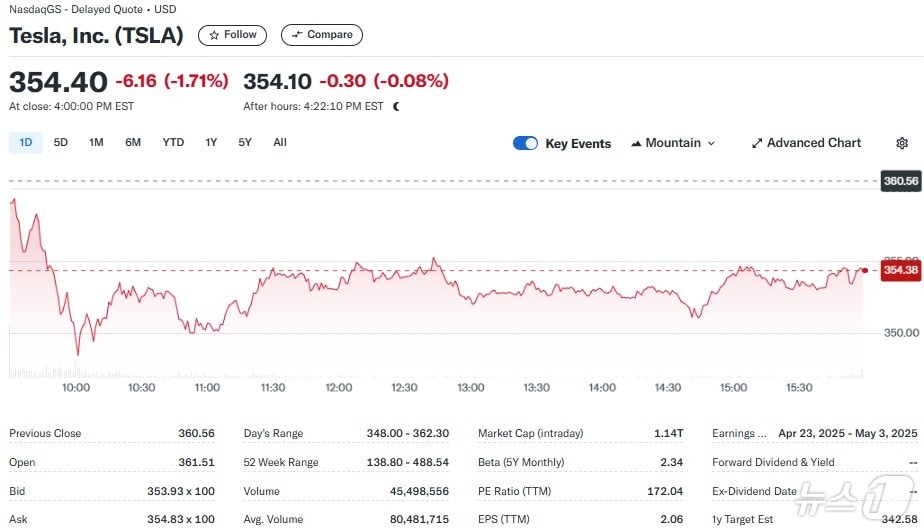Screen dimensions: 924x532
Task: Toggle the Key Events switch
Action: 525,143
